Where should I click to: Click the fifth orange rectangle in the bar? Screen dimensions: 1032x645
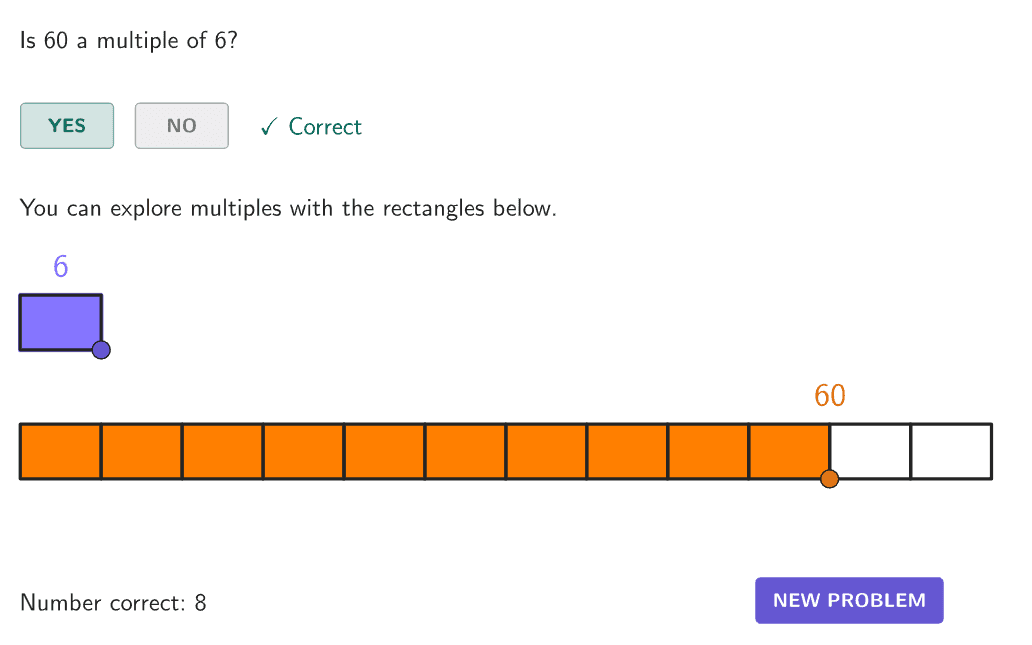(x=384, y=451)
